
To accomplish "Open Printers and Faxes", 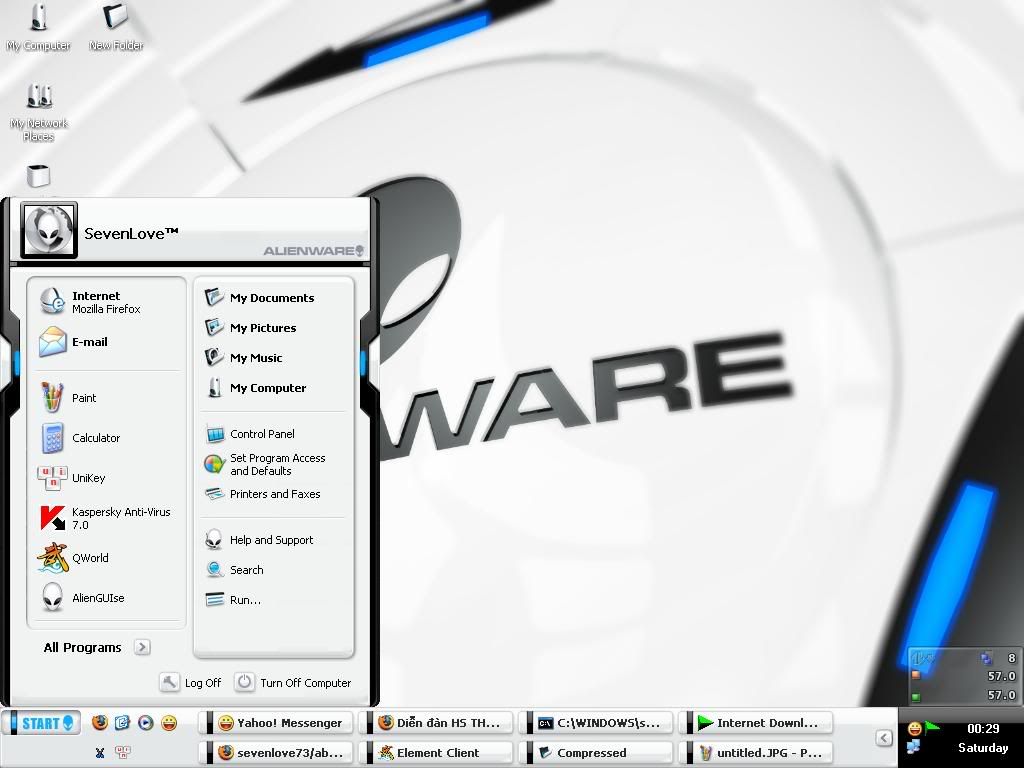I will [x=273, y=494].
